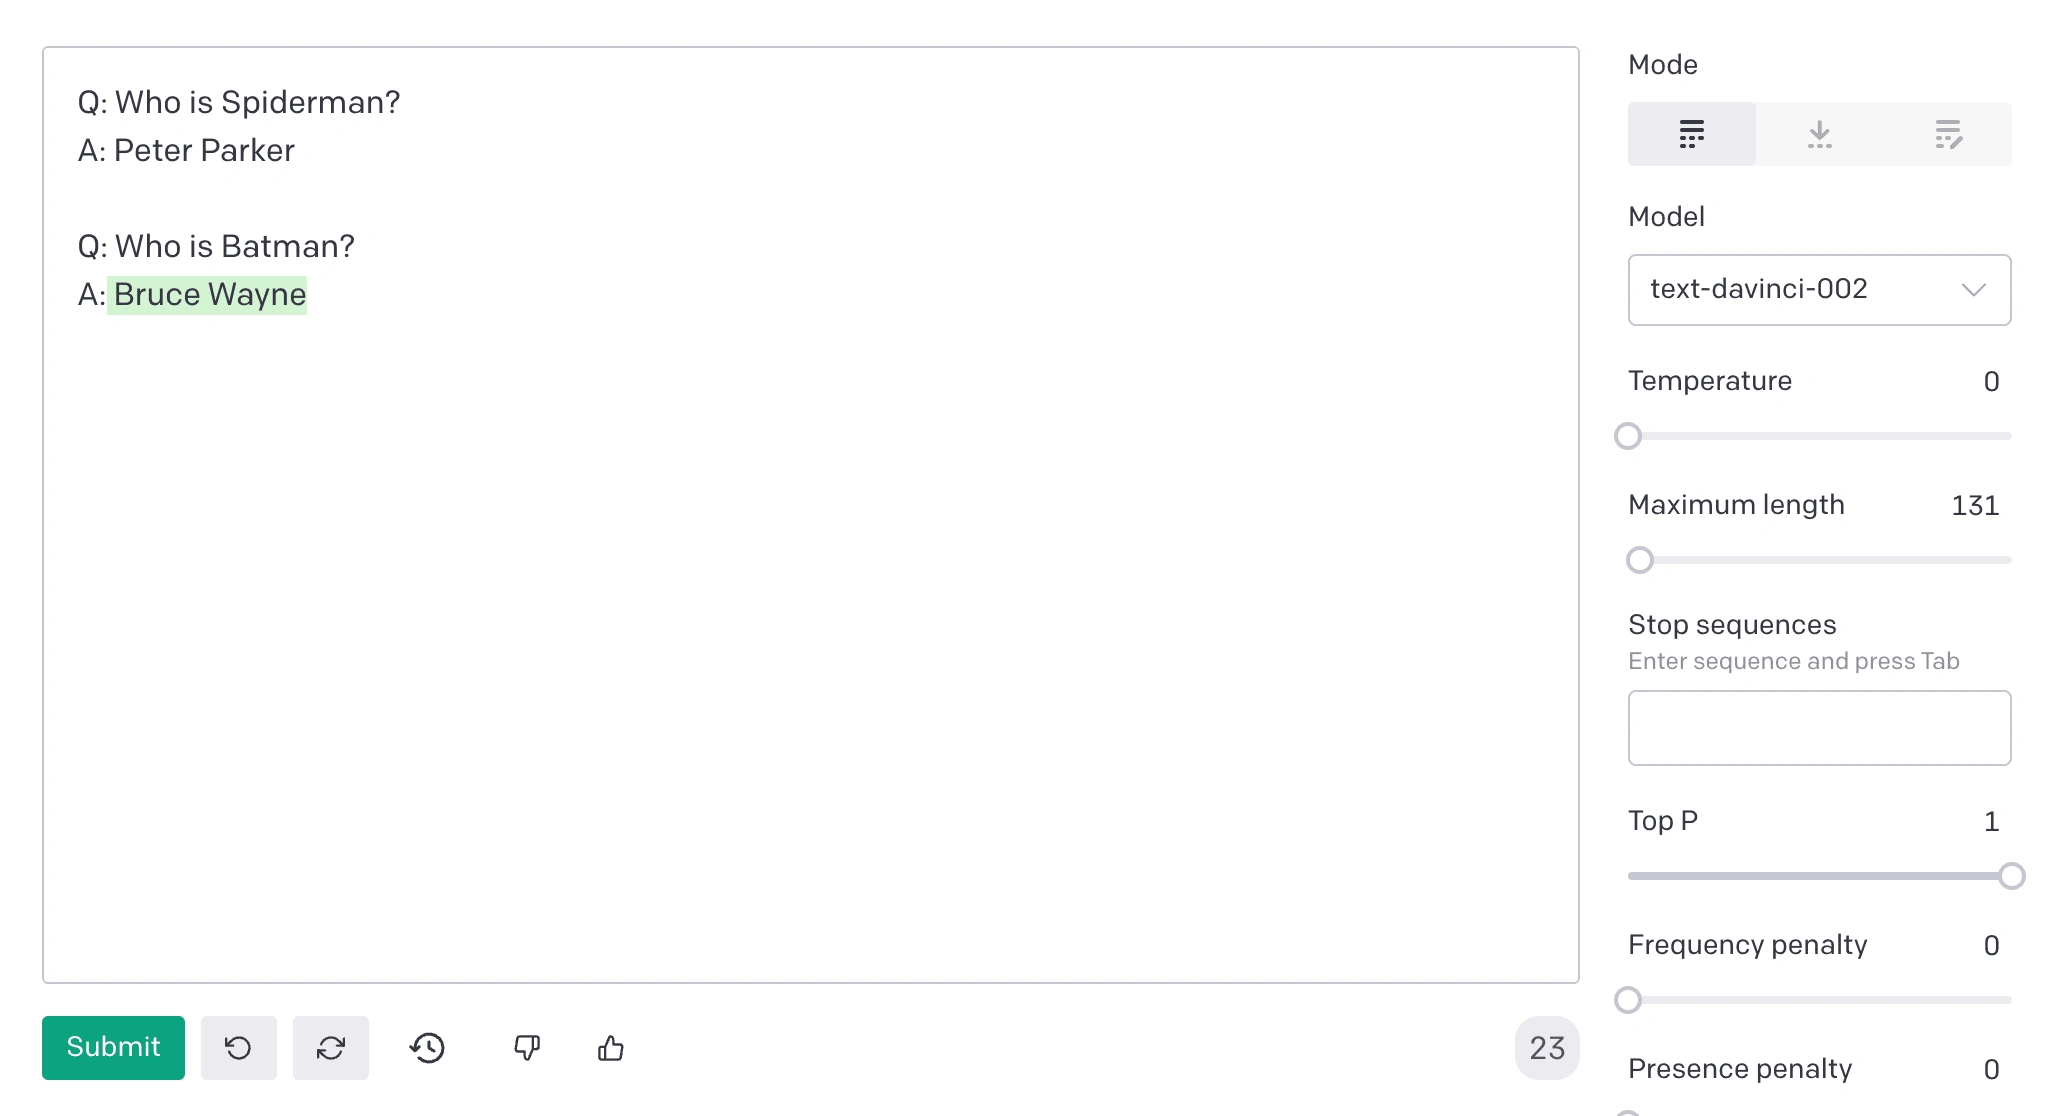Expand the text-davinci-002 model list
The image size is (2056, 1116).
(x=1974, y=289)
